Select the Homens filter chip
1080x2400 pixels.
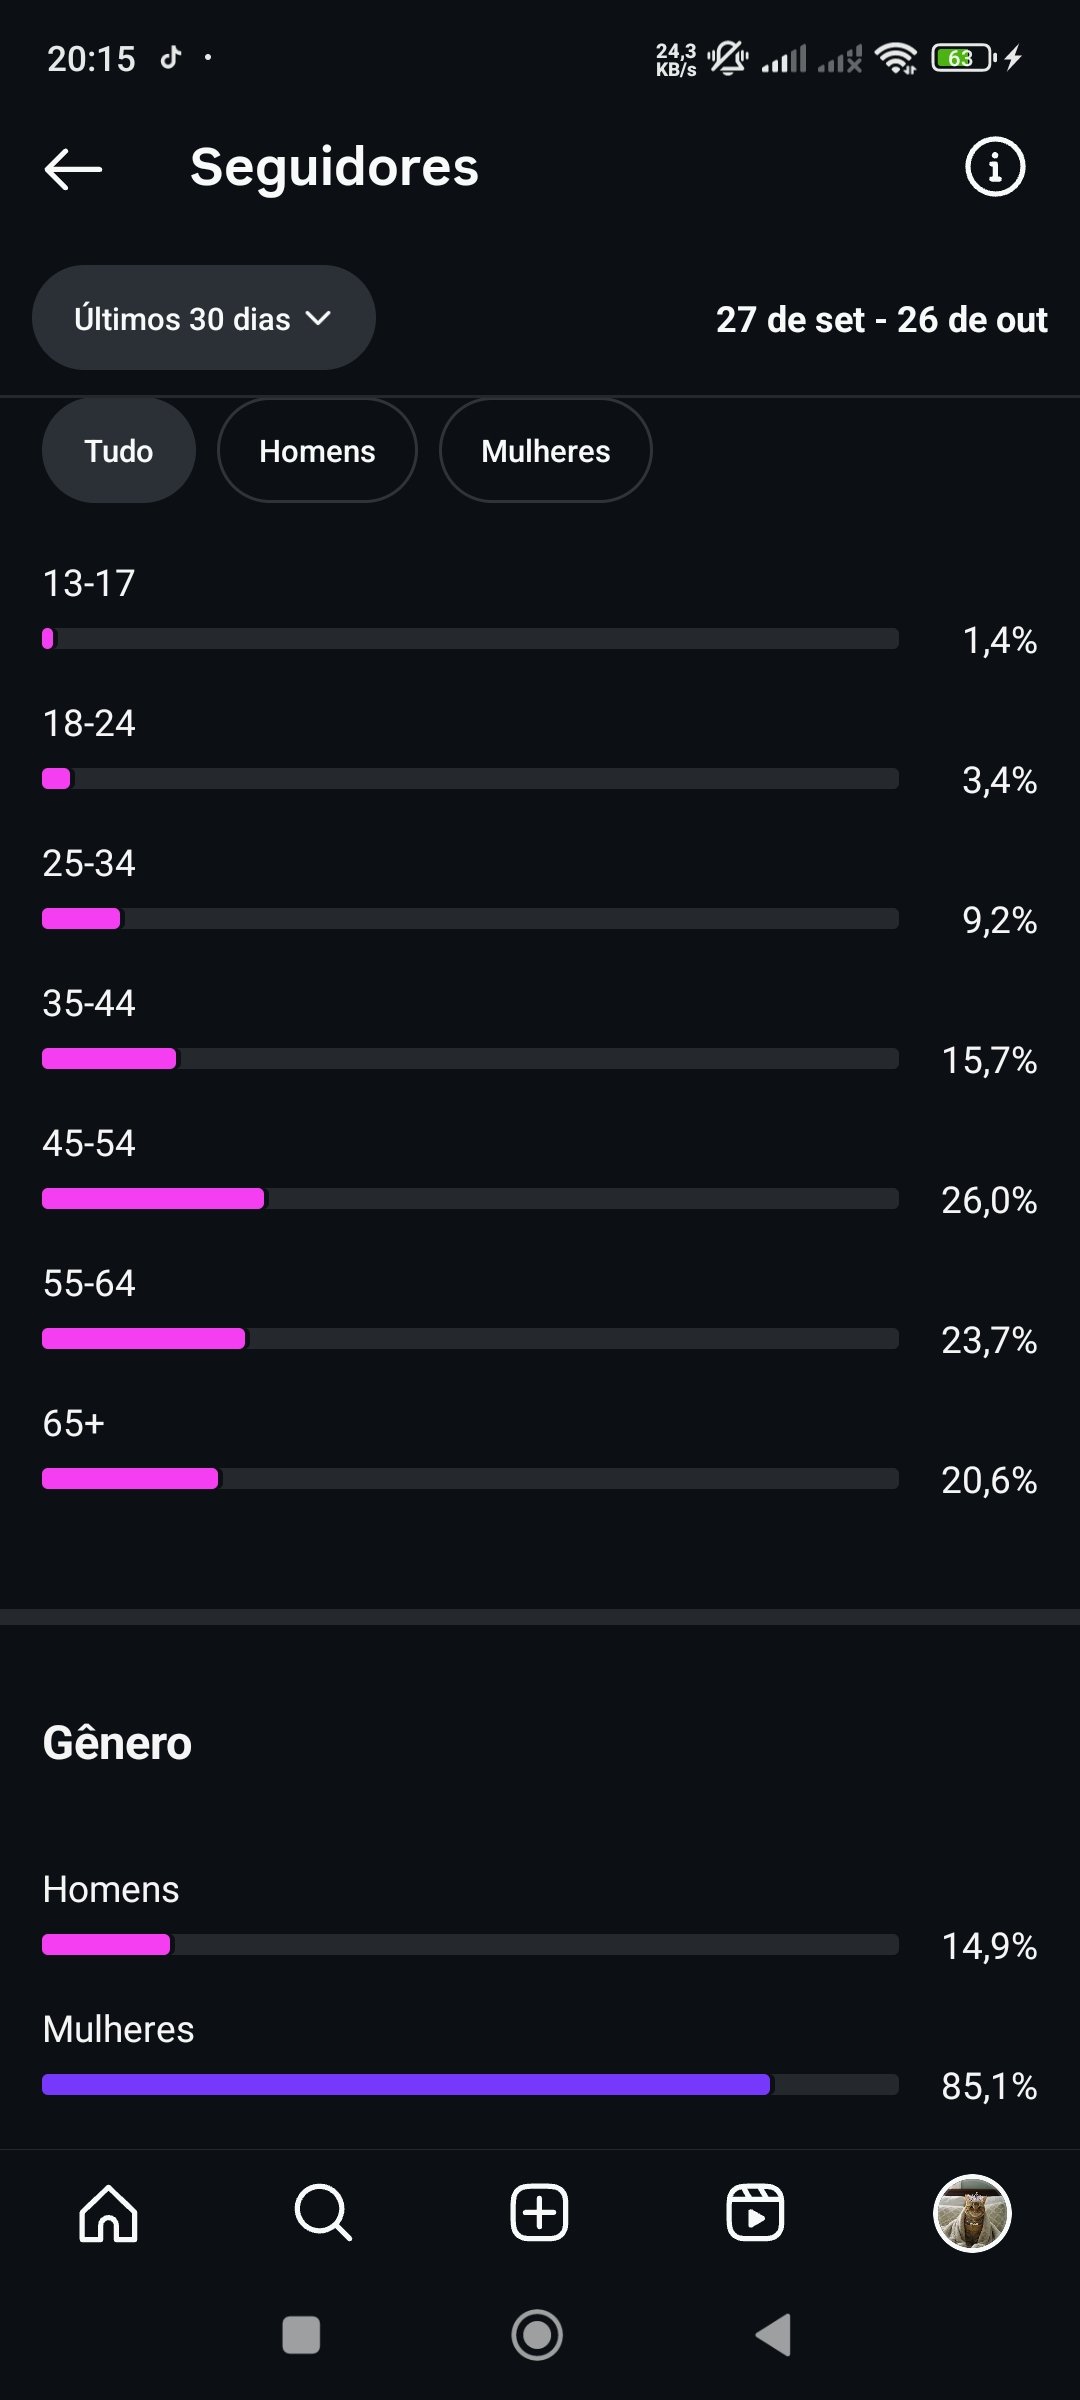coord(317,451)
